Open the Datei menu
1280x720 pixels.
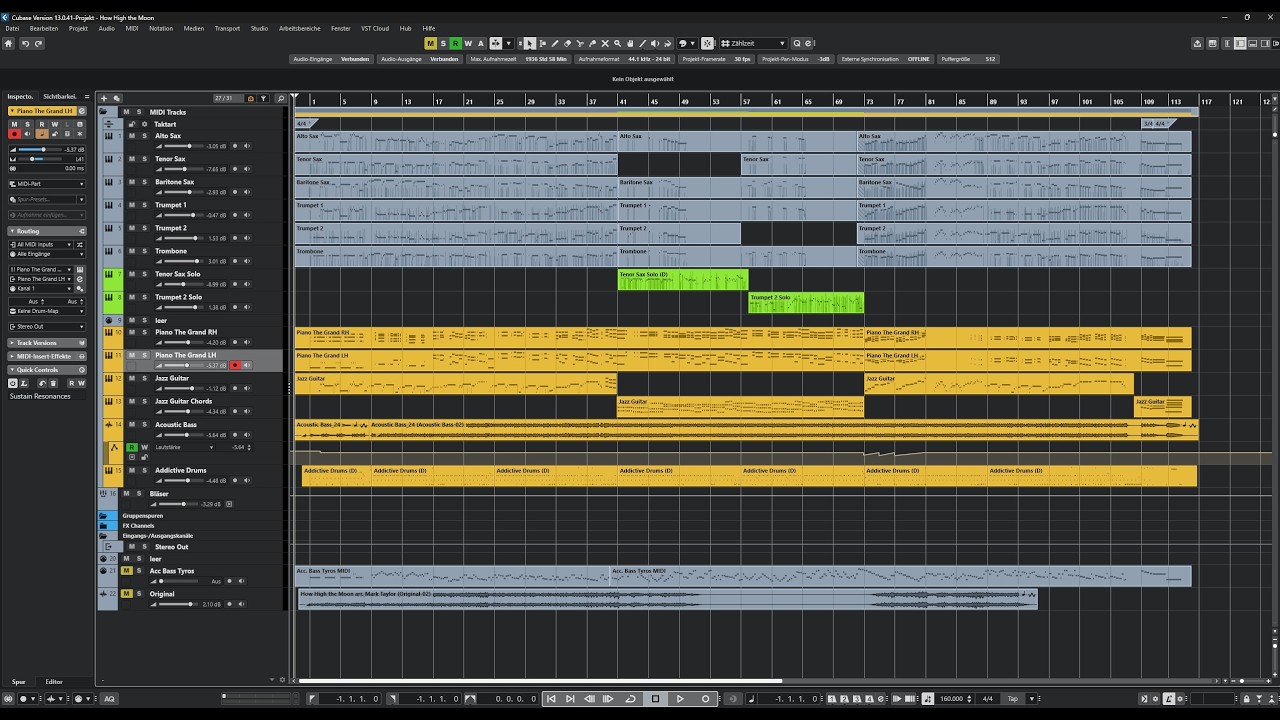point(12,28)
